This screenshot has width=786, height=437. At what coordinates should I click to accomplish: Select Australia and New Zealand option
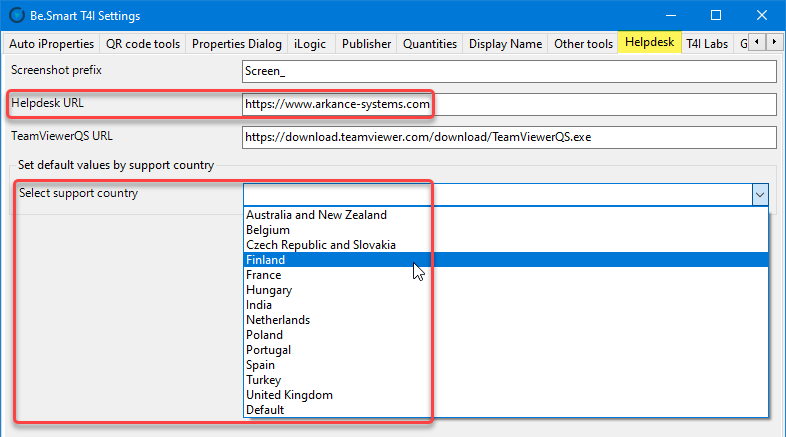(316, 215)
